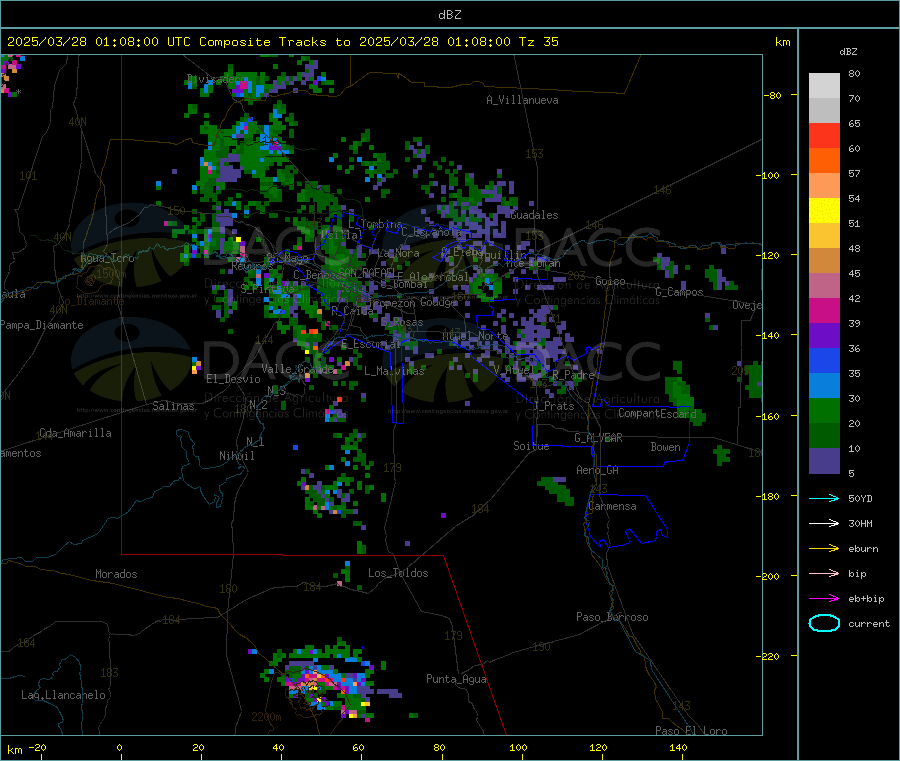The image size is (900, 761).
Task: Click the 'Paso_Barroso' map label
Action: [x=612, y=617]
